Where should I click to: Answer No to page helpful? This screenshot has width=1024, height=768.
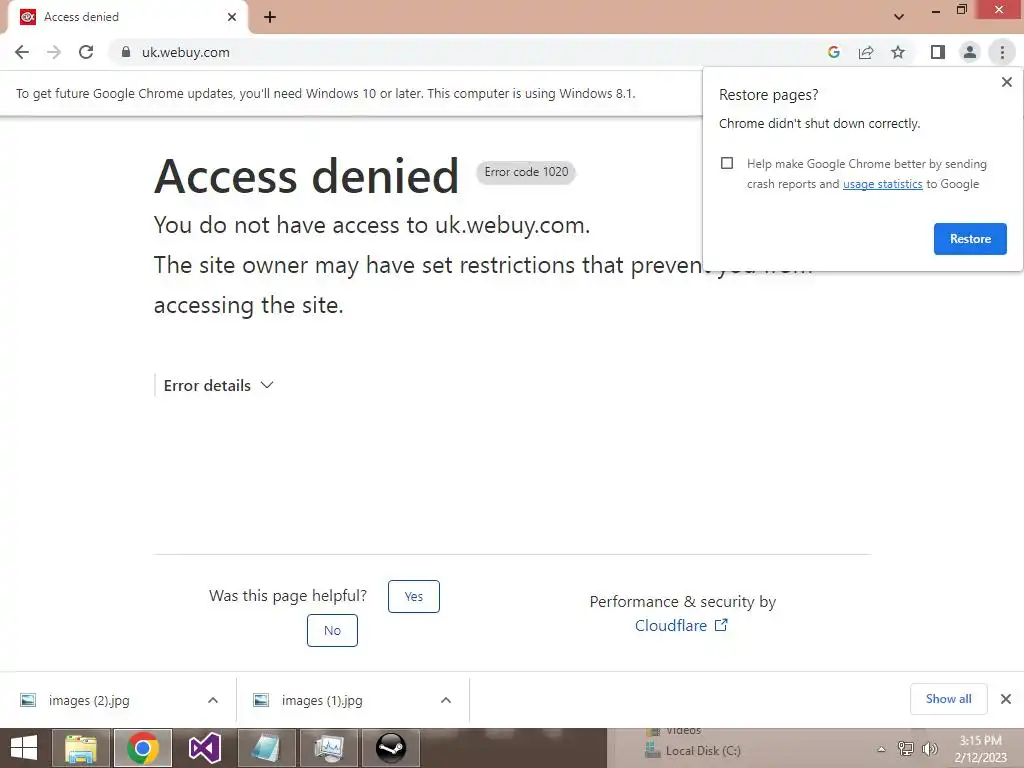pyautogui.click(x=332, y=630)
